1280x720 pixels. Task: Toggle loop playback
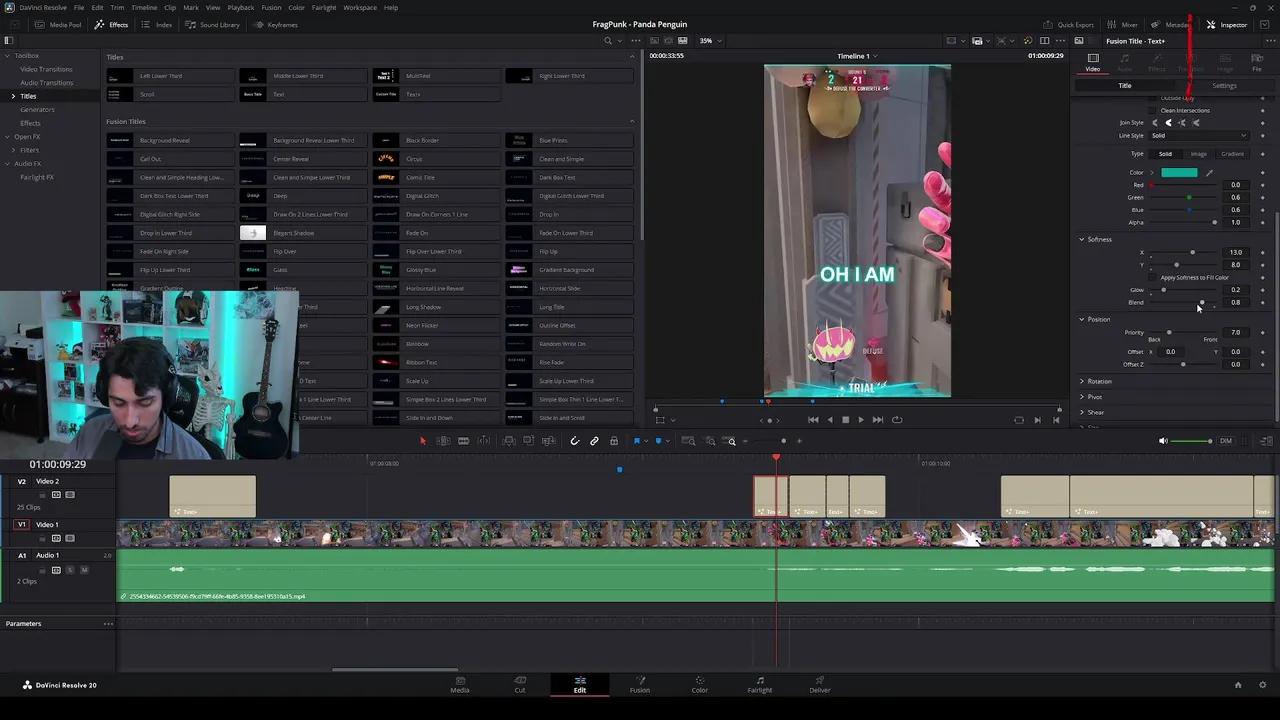pyautogui.click(x=897, y=420)
